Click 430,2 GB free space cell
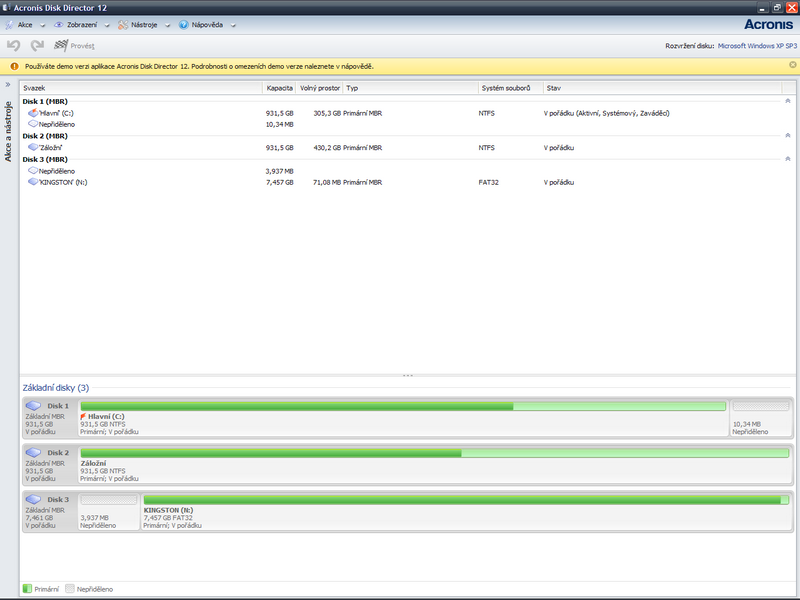This screenshot has width=800, height=600. [x=327, y=147]
